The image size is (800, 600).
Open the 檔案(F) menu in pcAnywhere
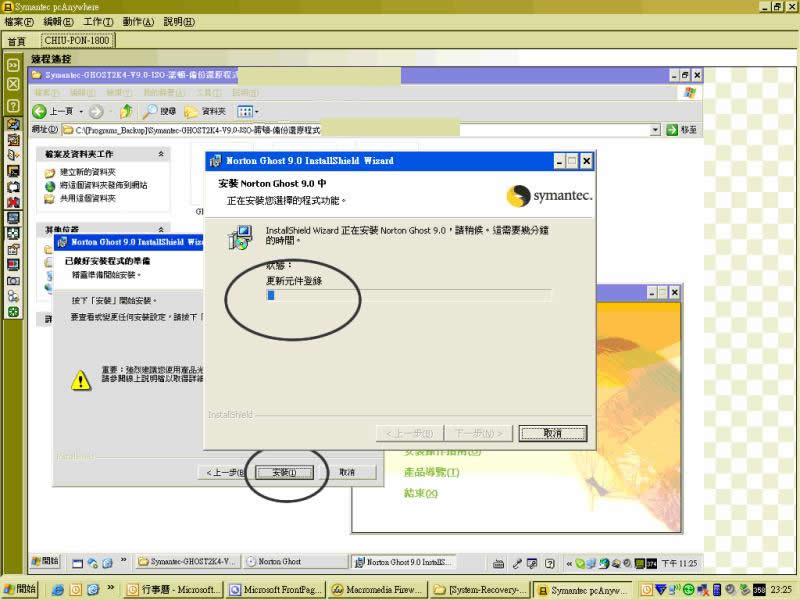coord(19,22)
